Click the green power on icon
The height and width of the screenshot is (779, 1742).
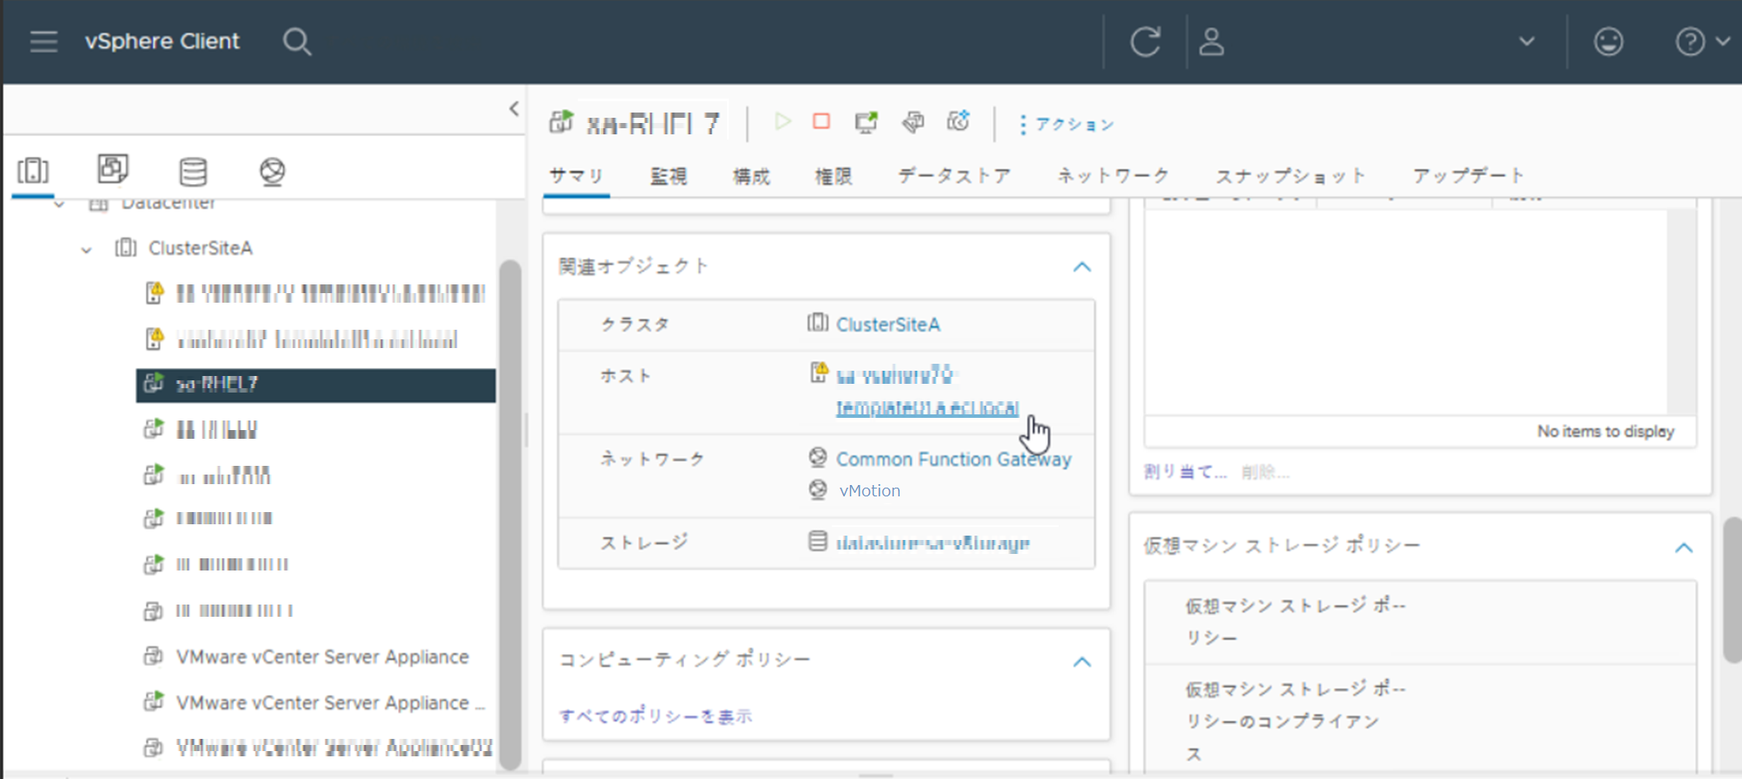point(782,122)
